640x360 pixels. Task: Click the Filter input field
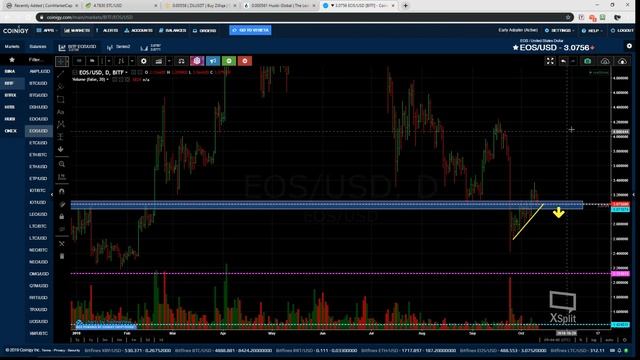38,60
